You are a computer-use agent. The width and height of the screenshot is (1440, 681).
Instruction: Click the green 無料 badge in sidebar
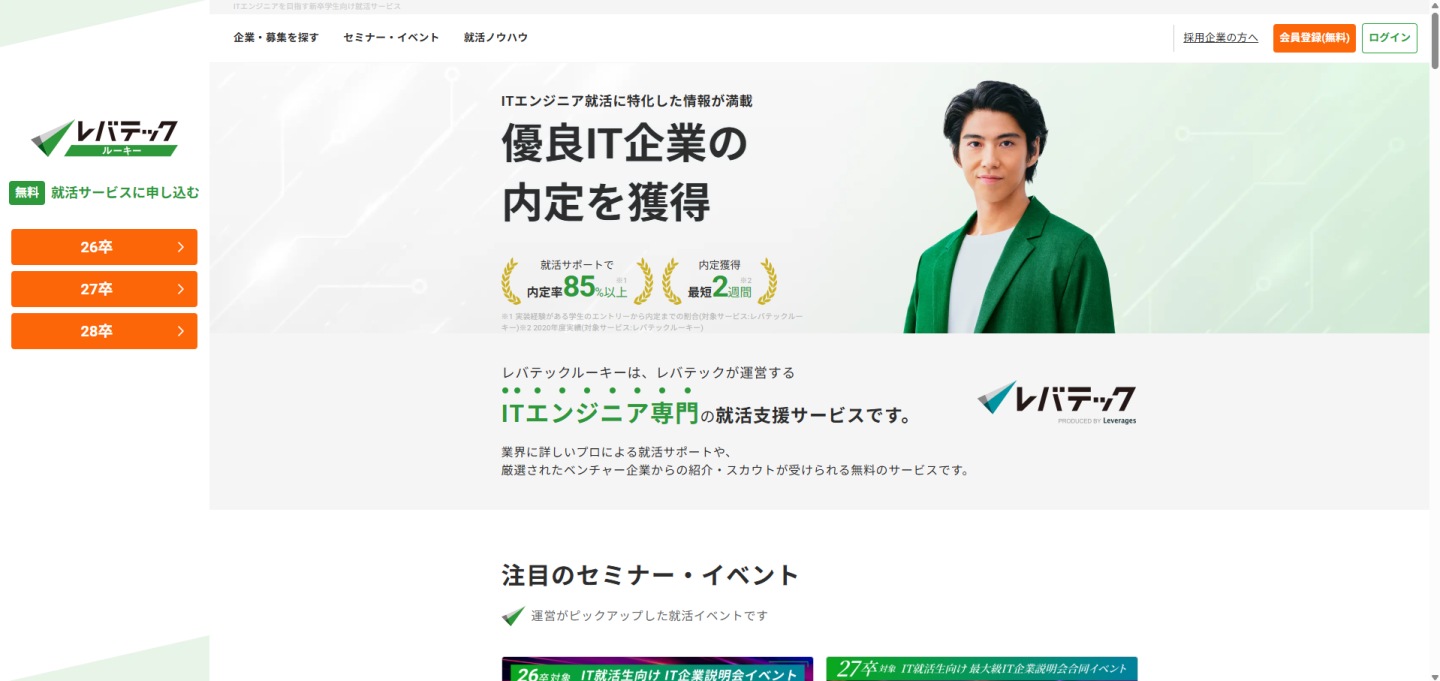[x=27, y=193]
